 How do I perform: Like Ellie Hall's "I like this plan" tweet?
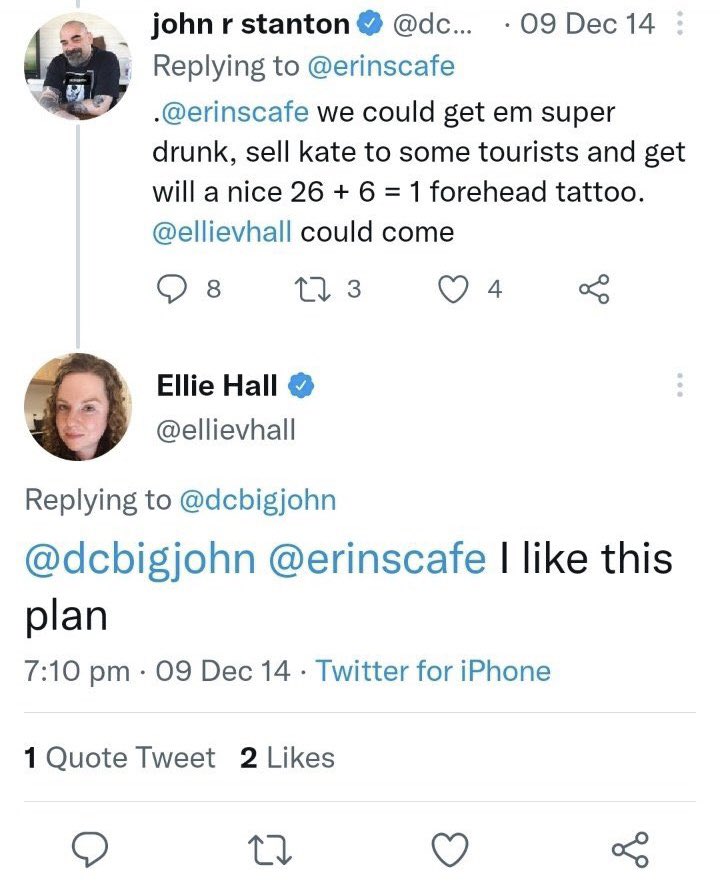pos(451,849)
